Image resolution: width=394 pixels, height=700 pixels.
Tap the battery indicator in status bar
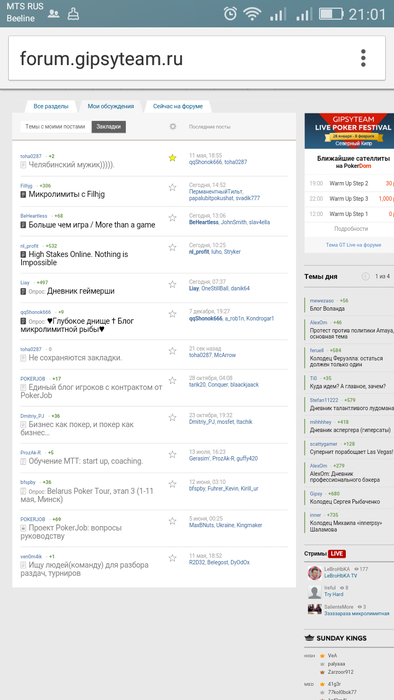(331, 14)
